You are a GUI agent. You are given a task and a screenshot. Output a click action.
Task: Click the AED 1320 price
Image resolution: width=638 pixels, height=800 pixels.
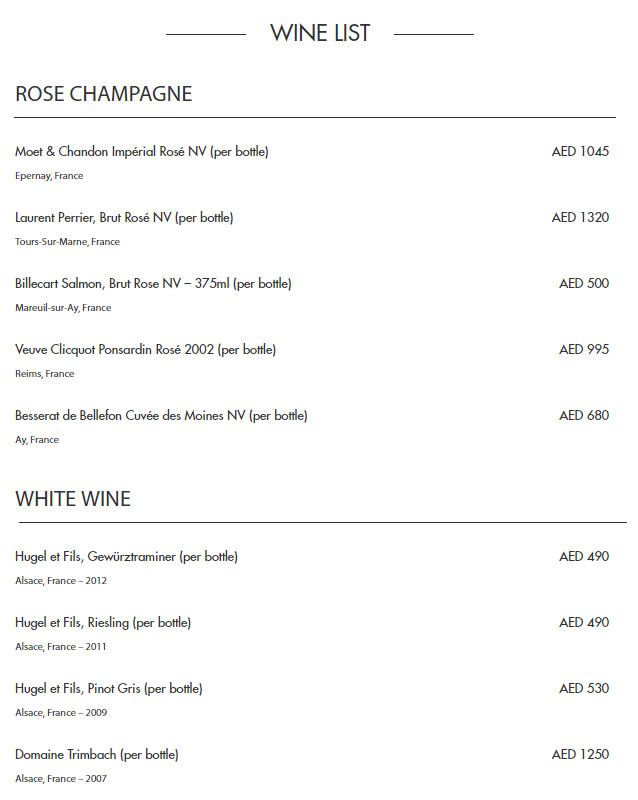[x=580, y=218]
